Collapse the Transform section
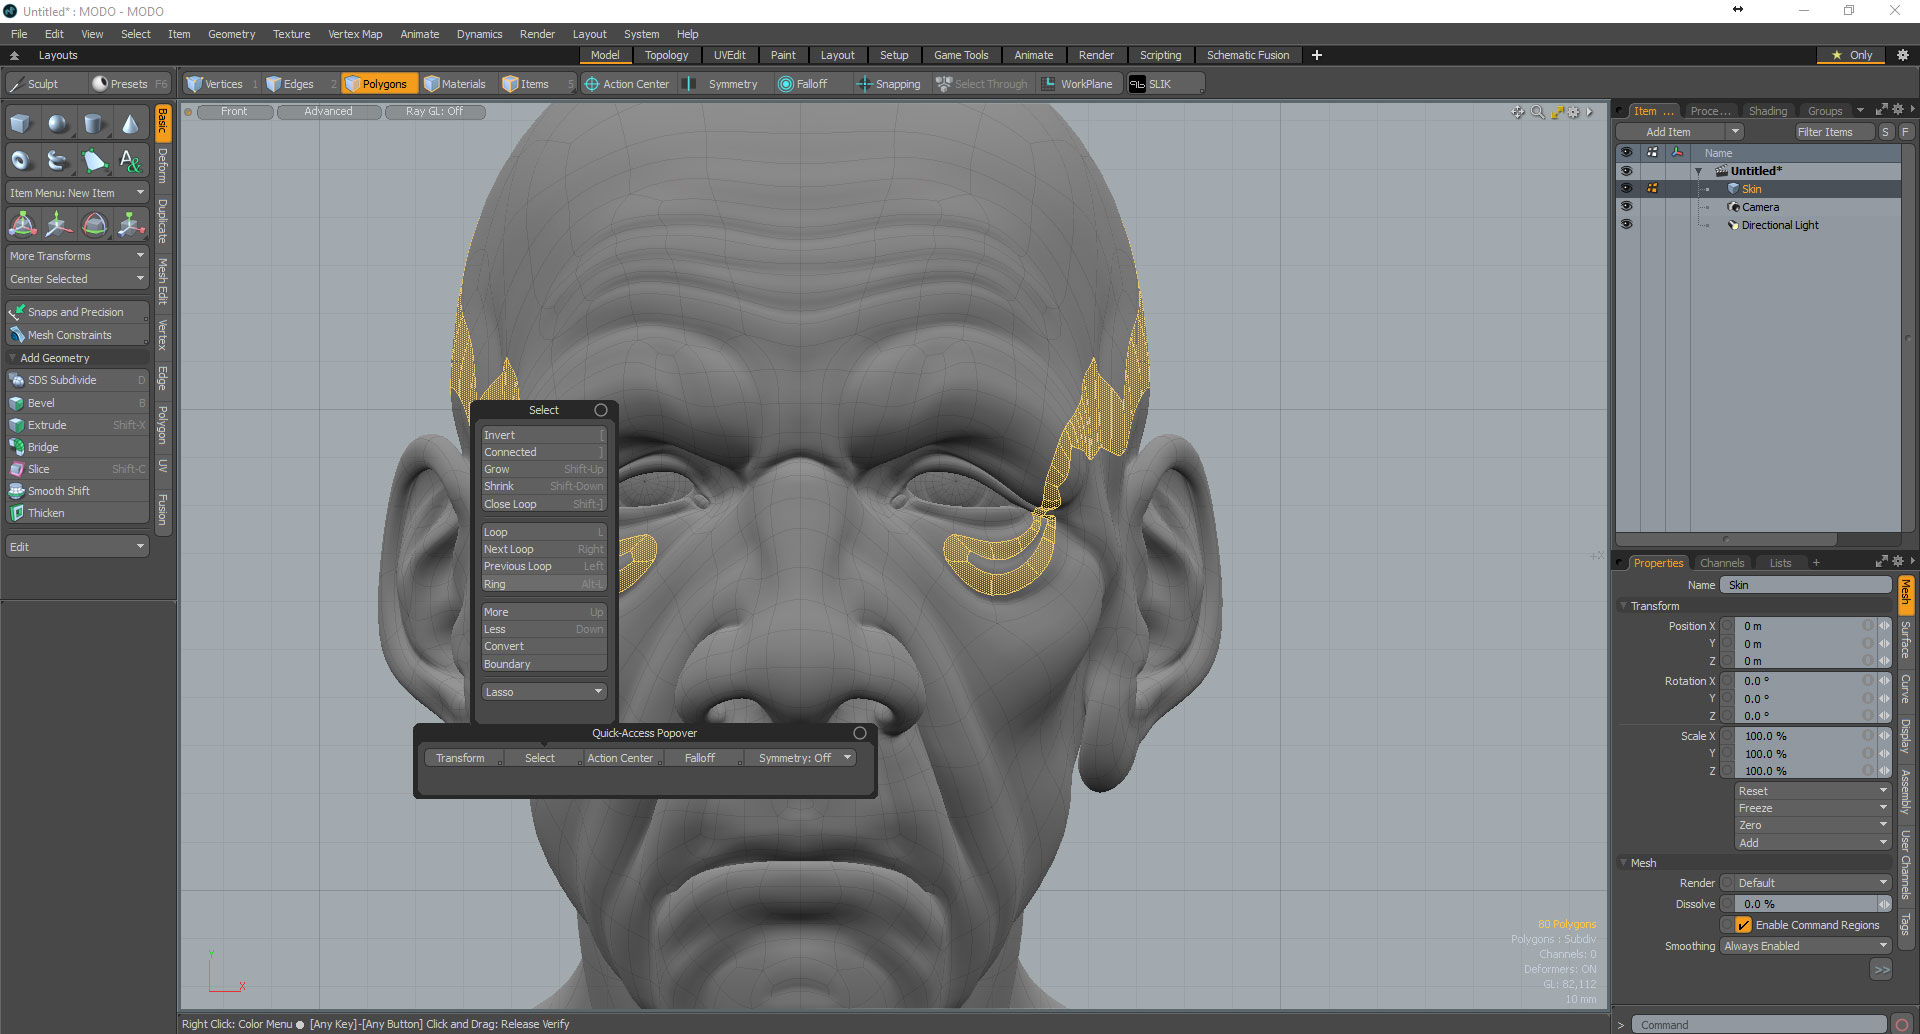Viewport: 1920px width, 1034px height. point(1624,606)
